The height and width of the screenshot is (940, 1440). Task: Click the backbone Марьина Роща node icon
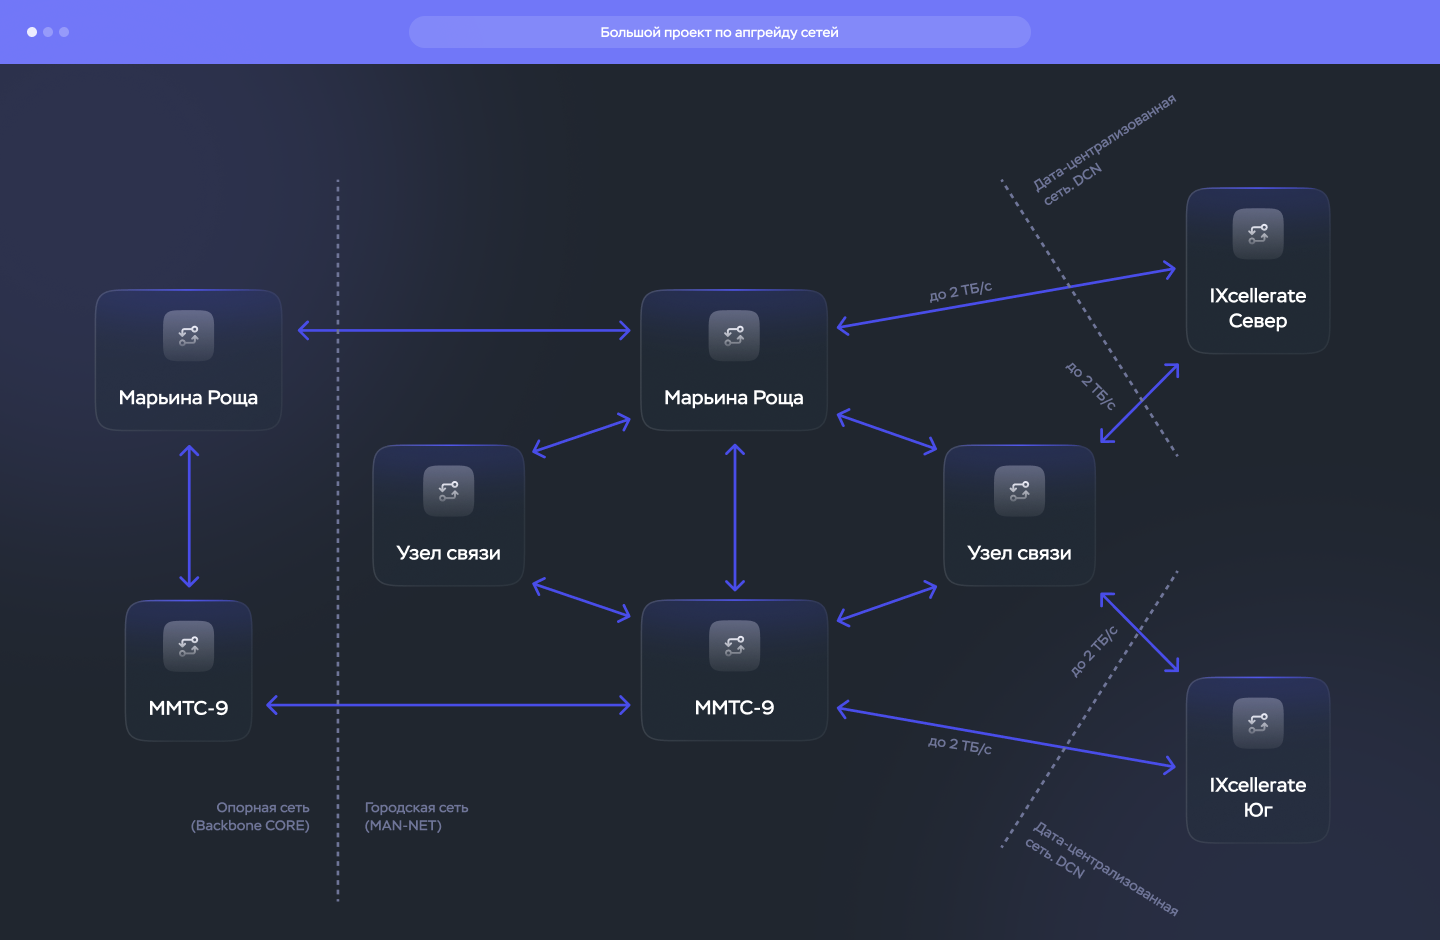click(x=188, y=335)
